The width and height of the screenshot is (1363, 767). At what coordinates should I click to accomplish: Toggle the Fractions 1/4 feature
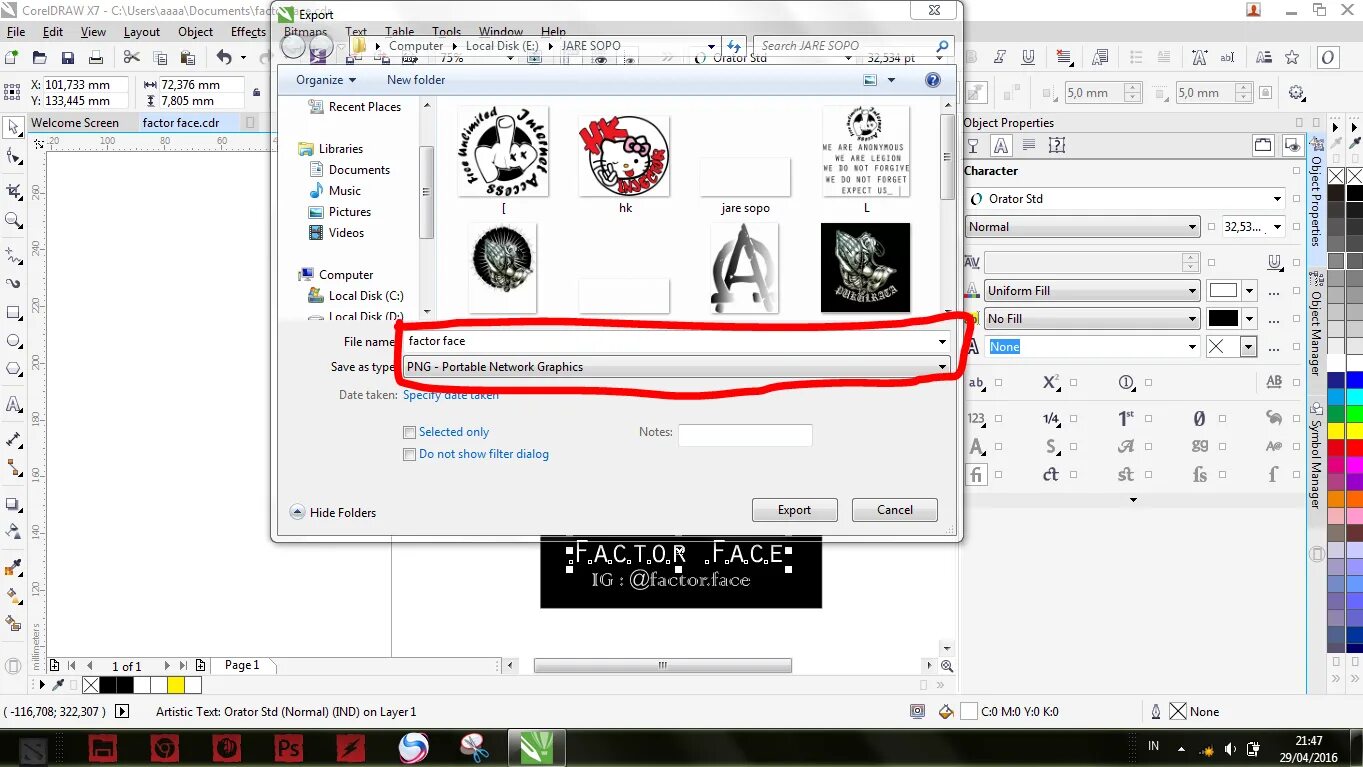coord(1051,419)
